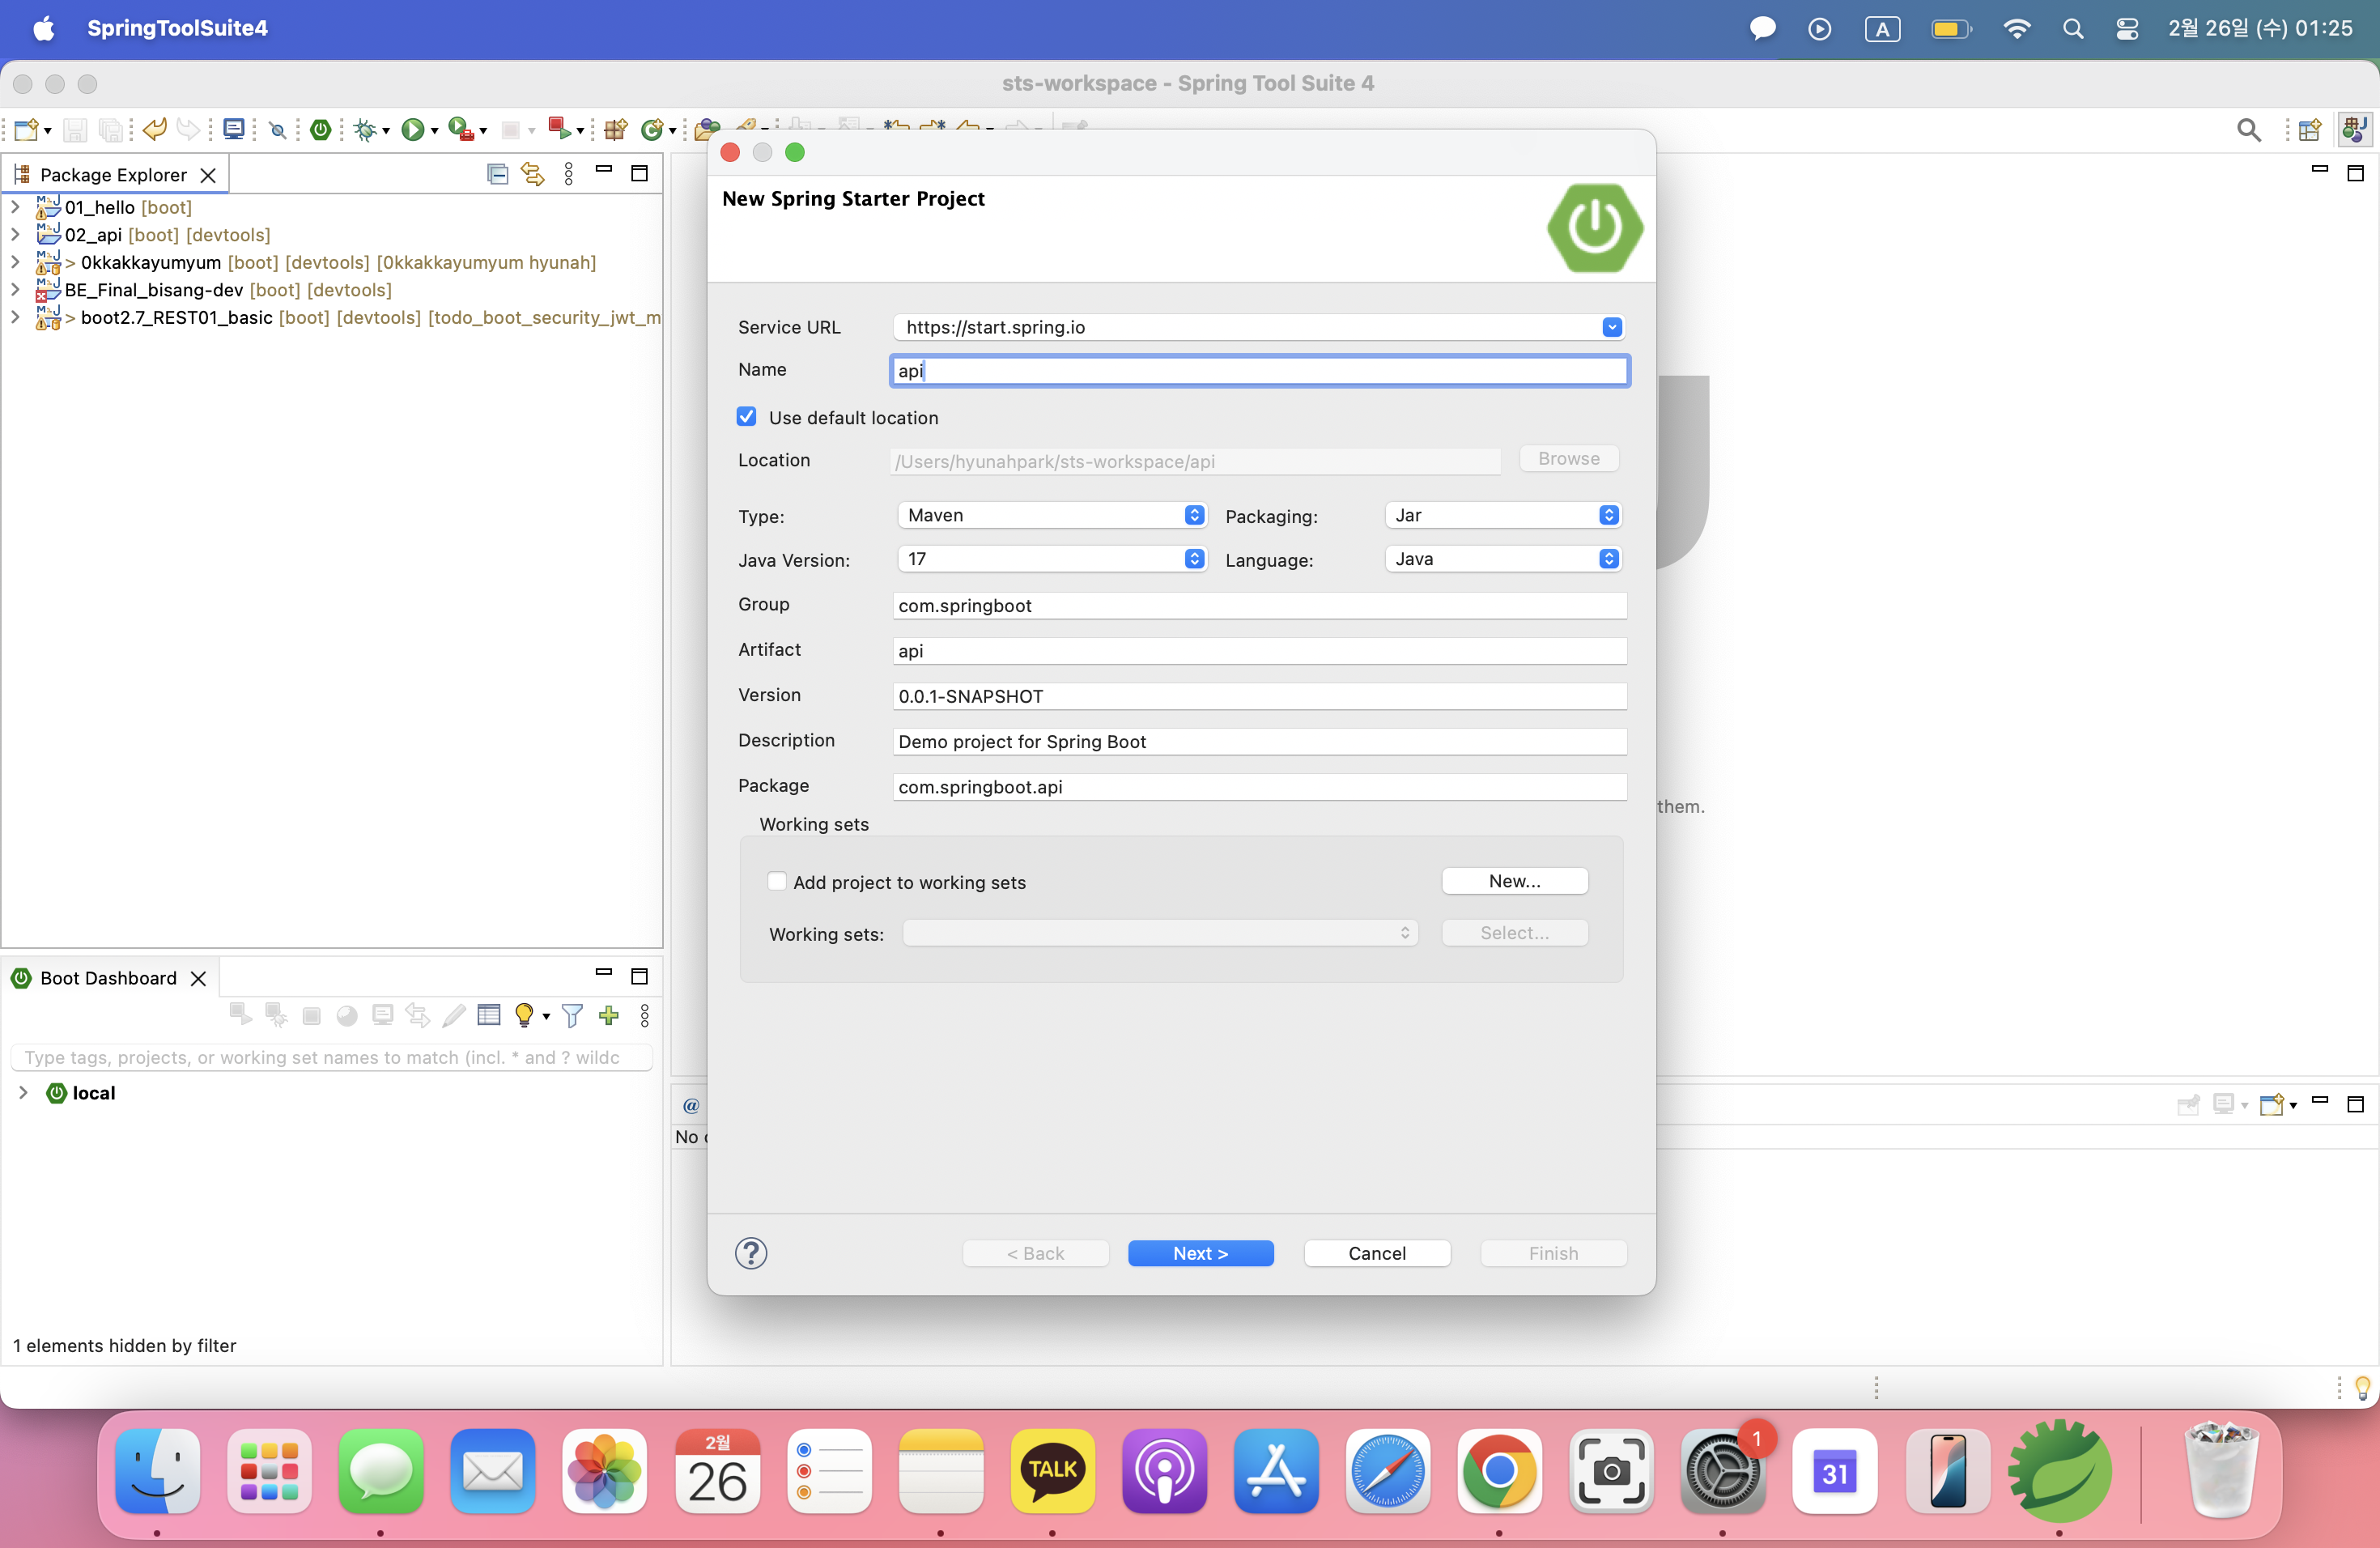The image size is (2380, 1548).
Task: Open the Java Version dropdown showing 17
Action: coord(1052,559)
